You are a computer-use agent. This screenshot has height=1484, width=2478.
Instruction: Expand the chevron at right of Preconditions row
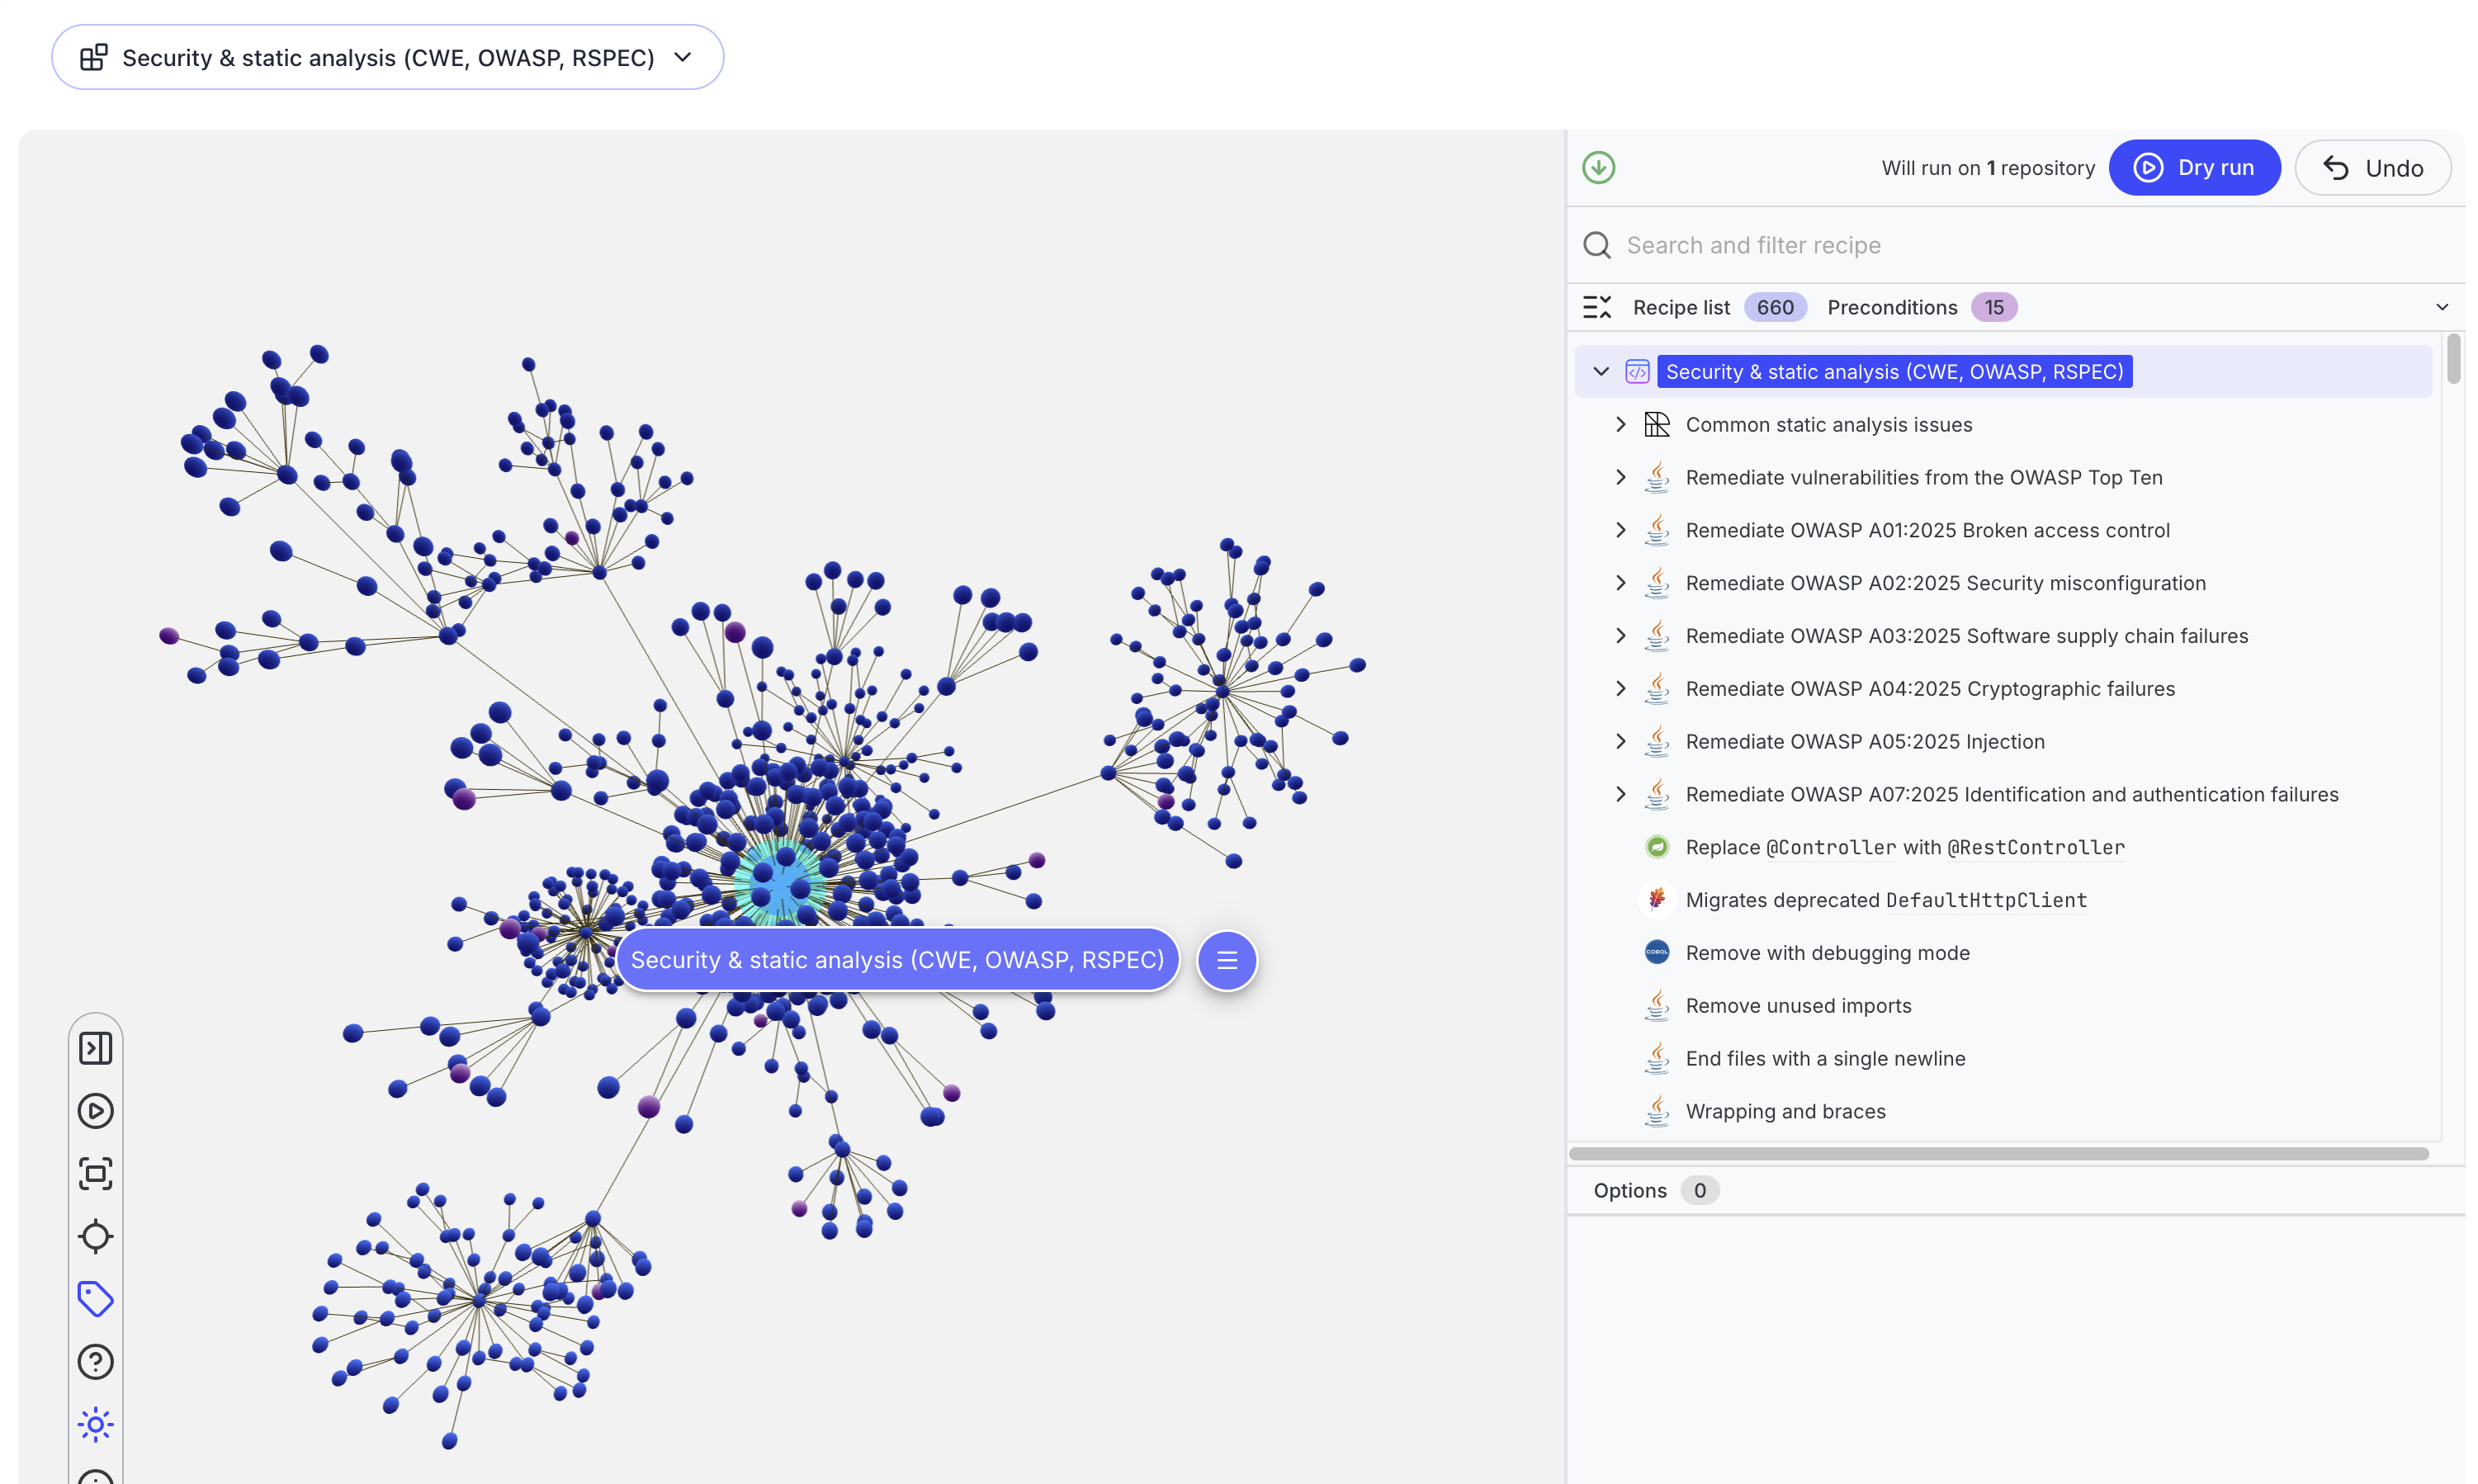point(2442,307)
